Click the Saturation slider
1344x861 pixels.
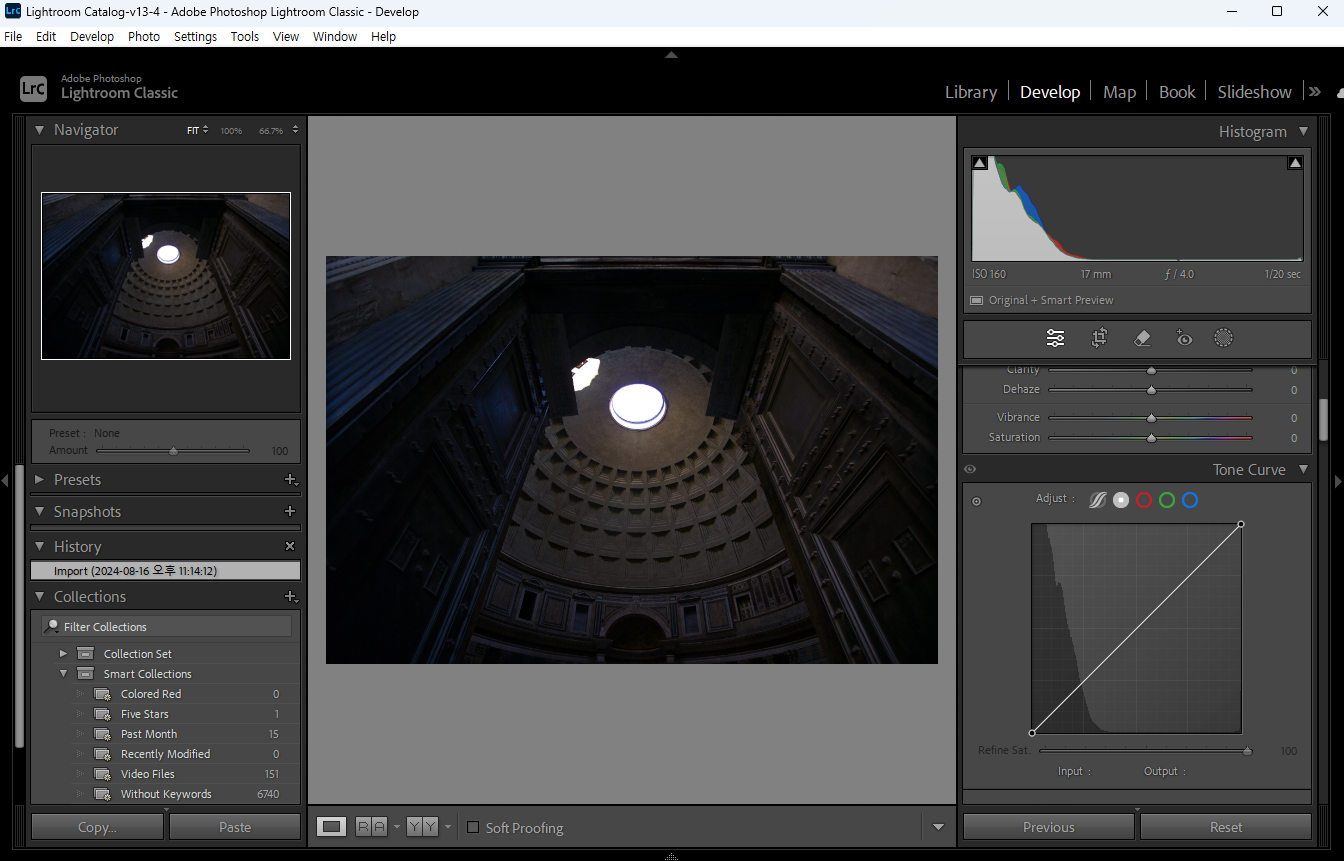pyautogui.click(x=1150, y=438)
